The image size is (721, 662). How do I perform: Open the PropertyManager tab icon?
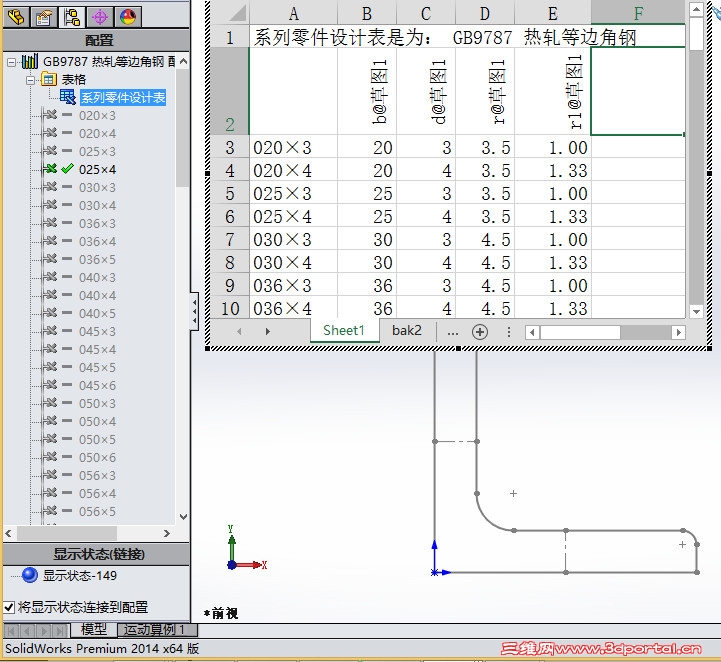tap(44, 17)
